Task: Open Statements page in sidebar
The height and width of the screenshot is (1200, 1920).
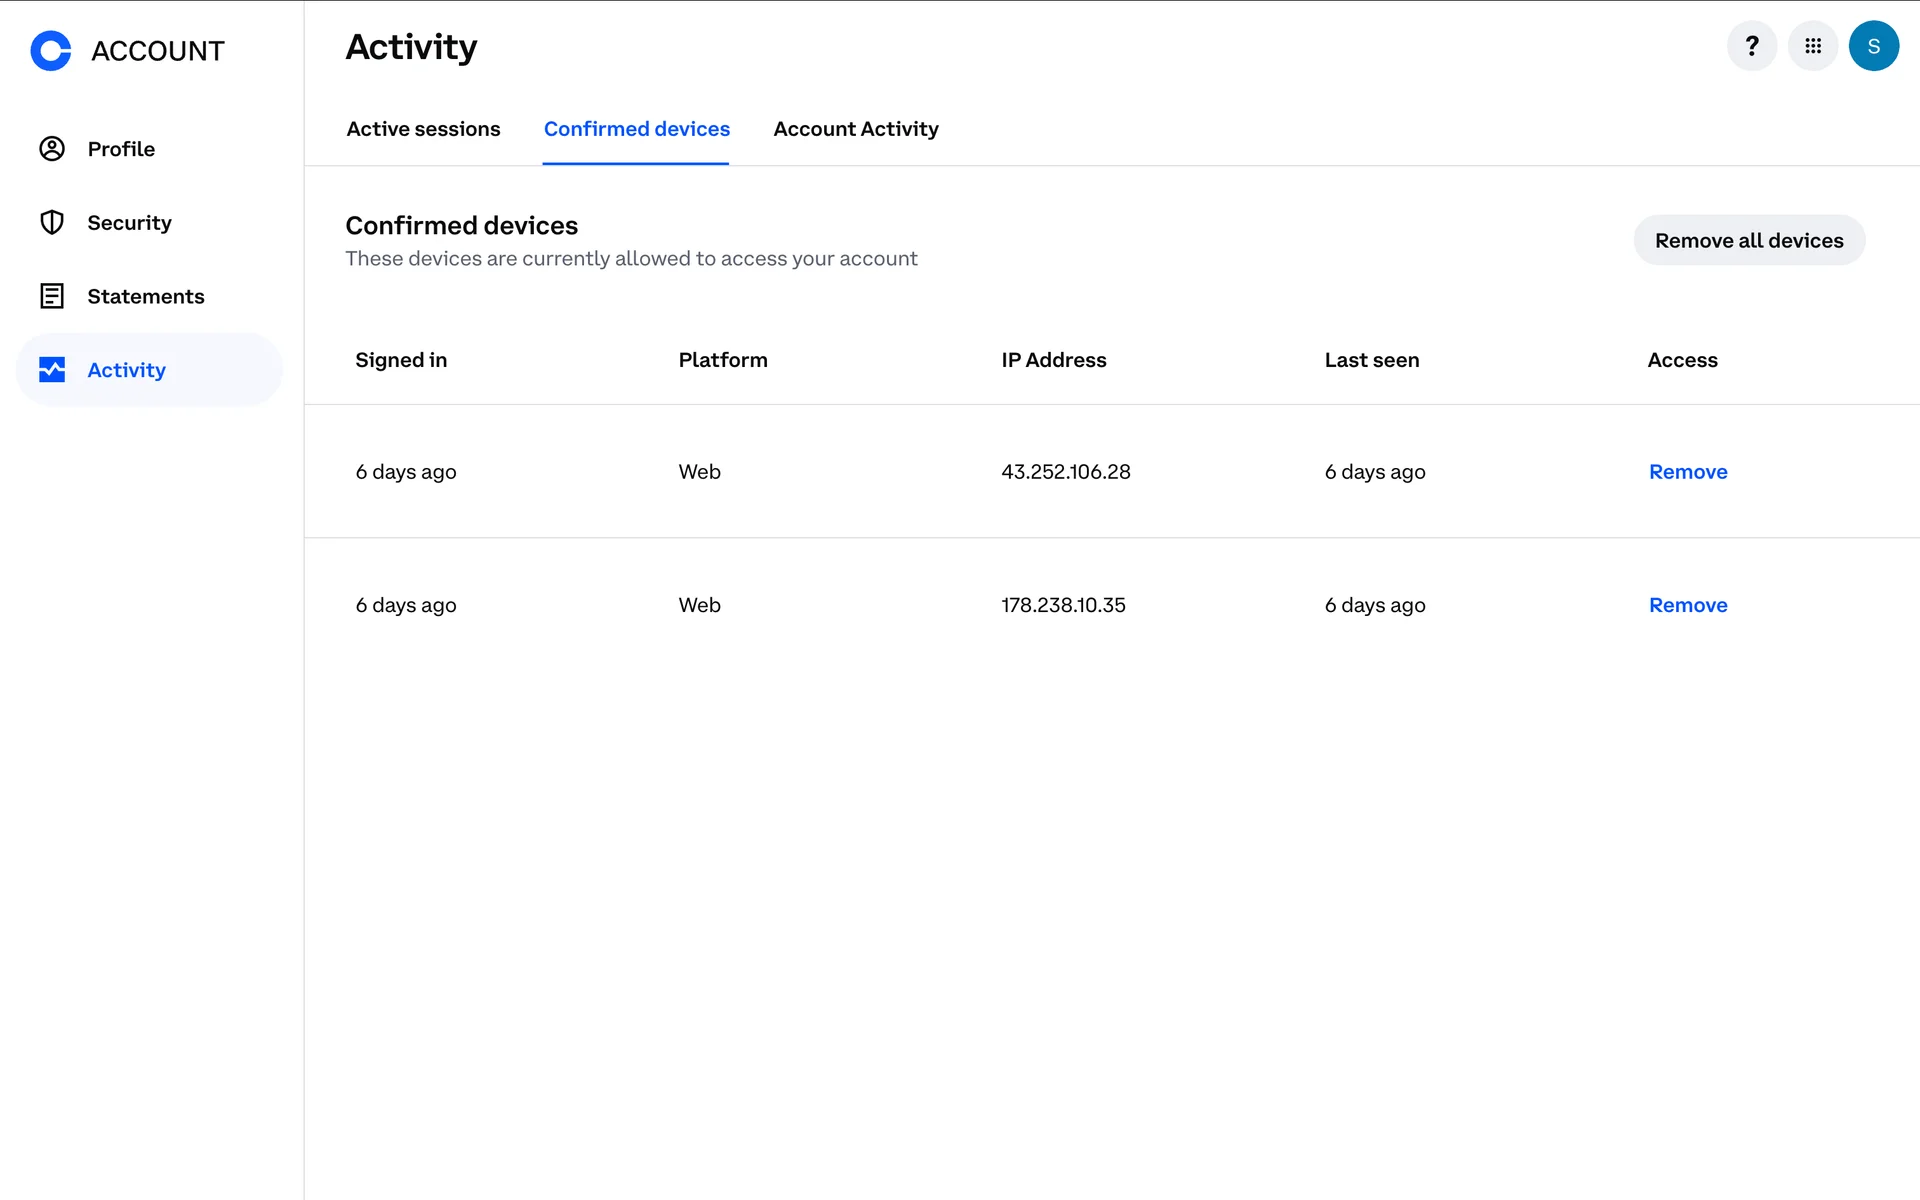Action: coord(145,296)
